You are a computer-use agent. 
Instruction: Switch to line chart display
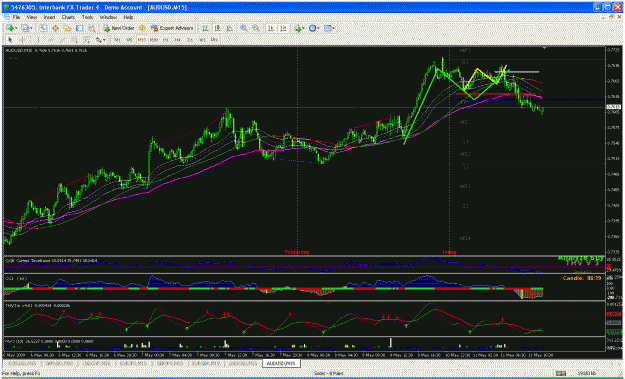(x=230, y=28)
